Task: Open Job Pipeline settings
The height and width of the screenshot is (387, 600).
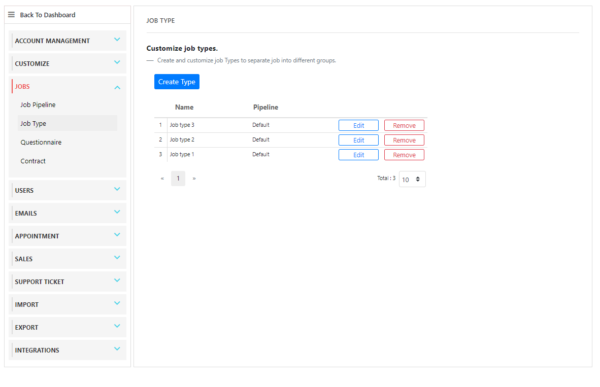Action: click(38, 105)
